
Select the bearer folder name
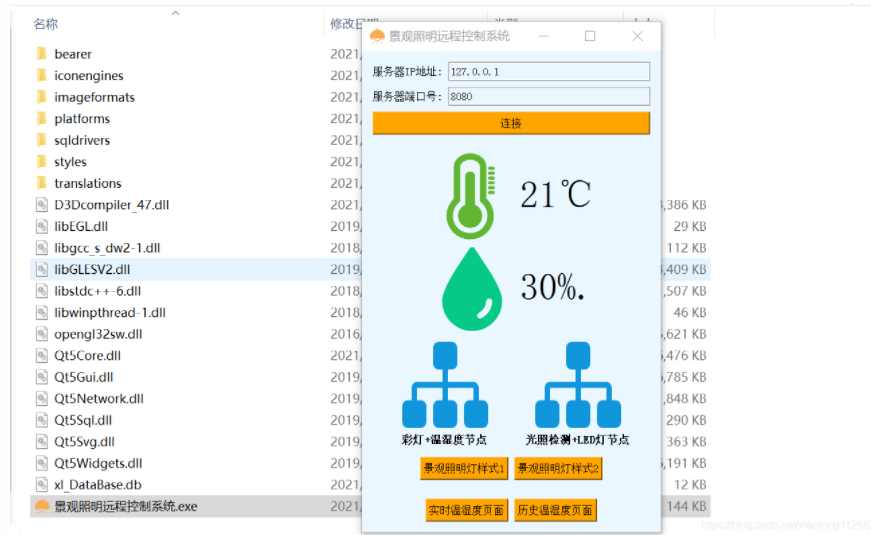point(73,54)
